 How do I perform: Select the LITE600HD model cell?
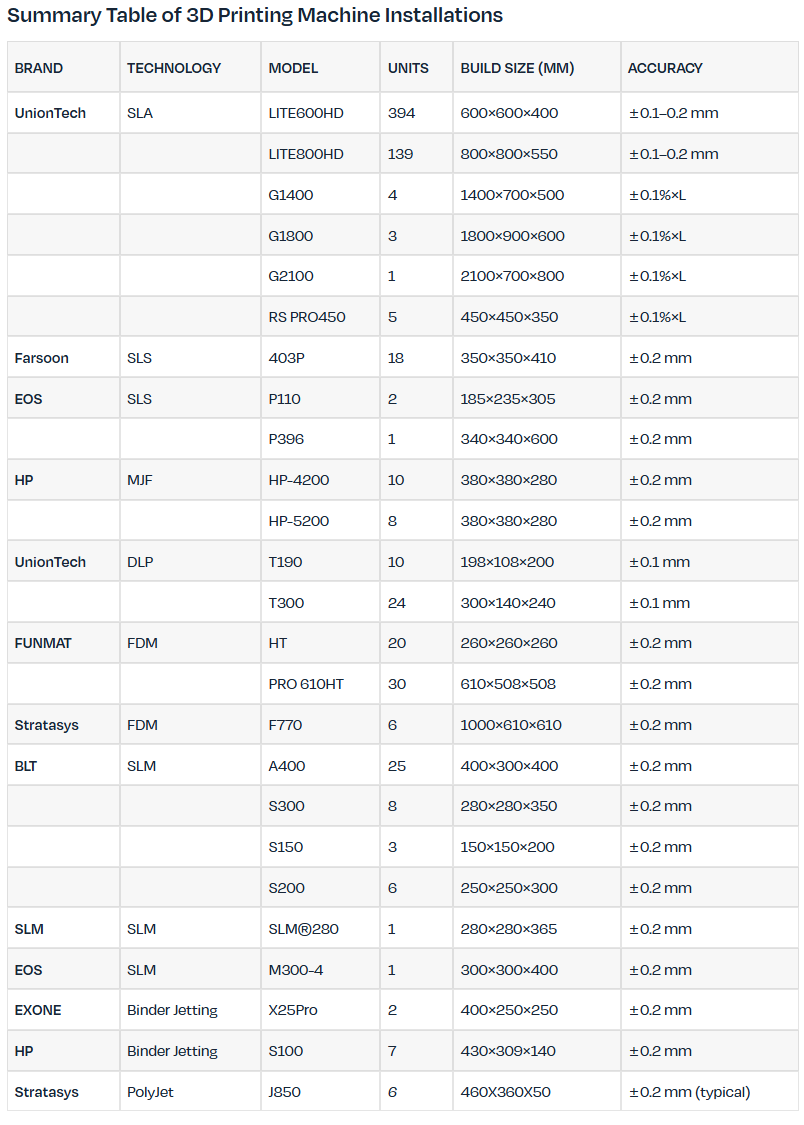tap(306, 113)
